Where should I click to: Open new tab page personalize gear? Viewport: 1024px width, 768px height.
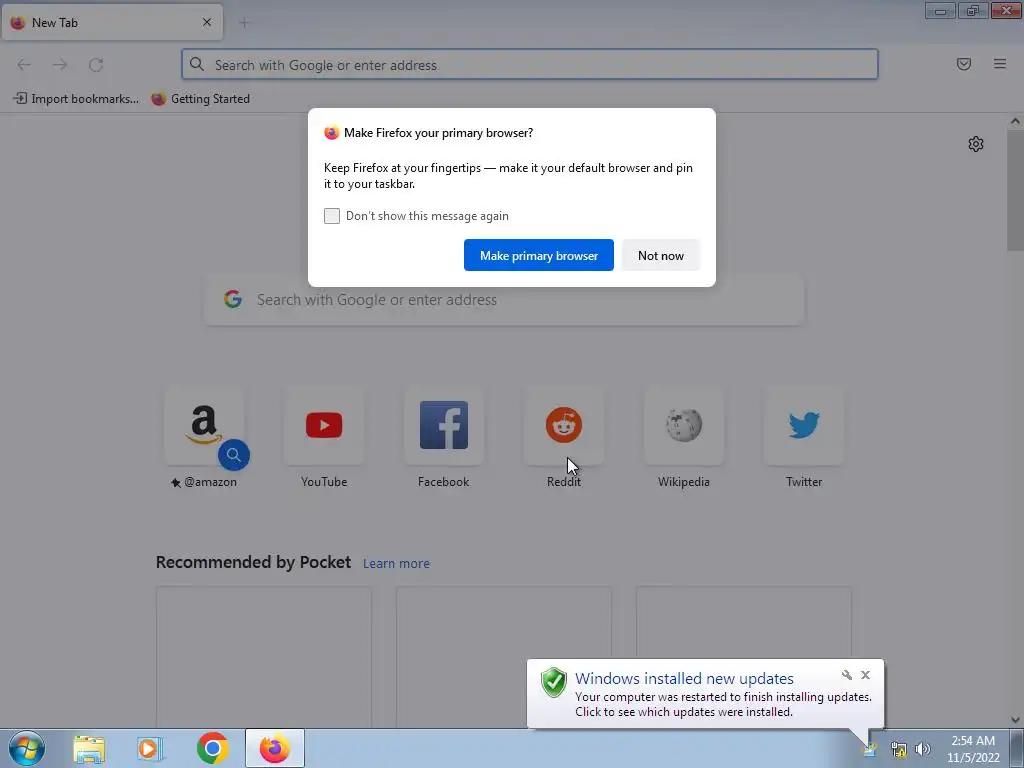point(976,144)
